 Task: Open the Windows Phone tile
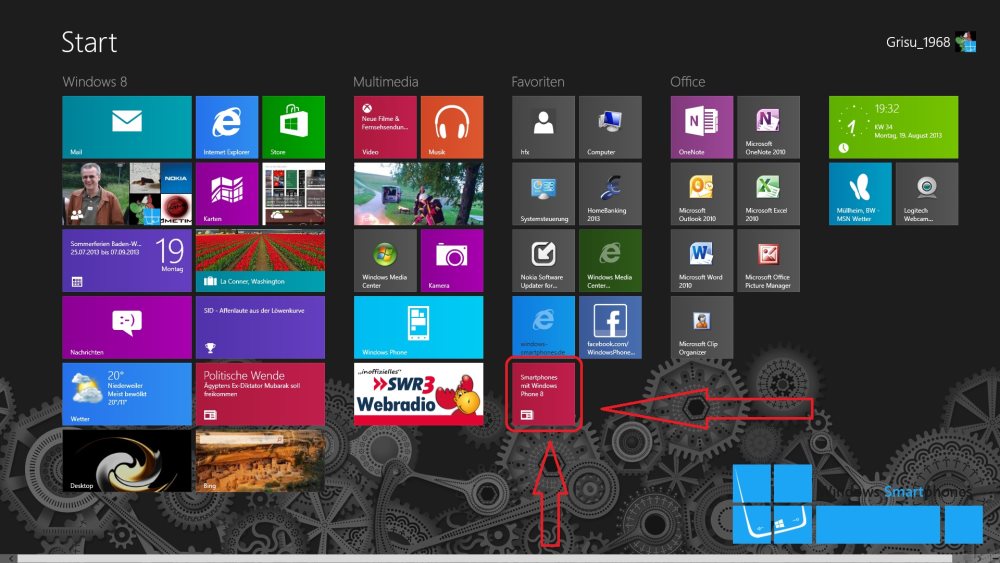point(418,327)
